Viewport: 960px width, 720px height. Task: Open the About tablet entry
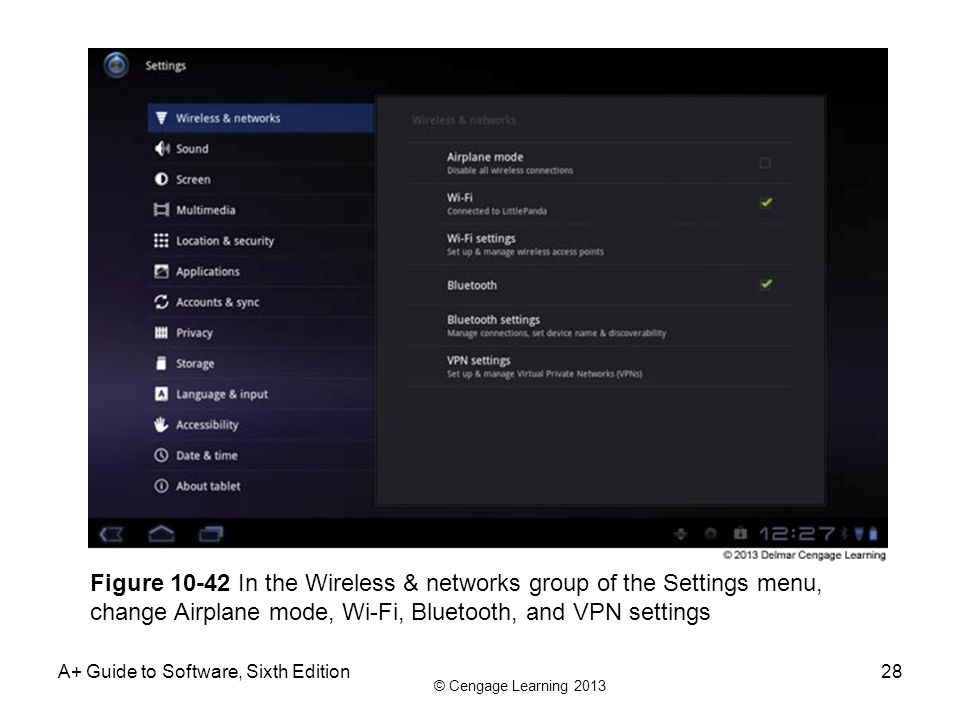tap(261, 486)
